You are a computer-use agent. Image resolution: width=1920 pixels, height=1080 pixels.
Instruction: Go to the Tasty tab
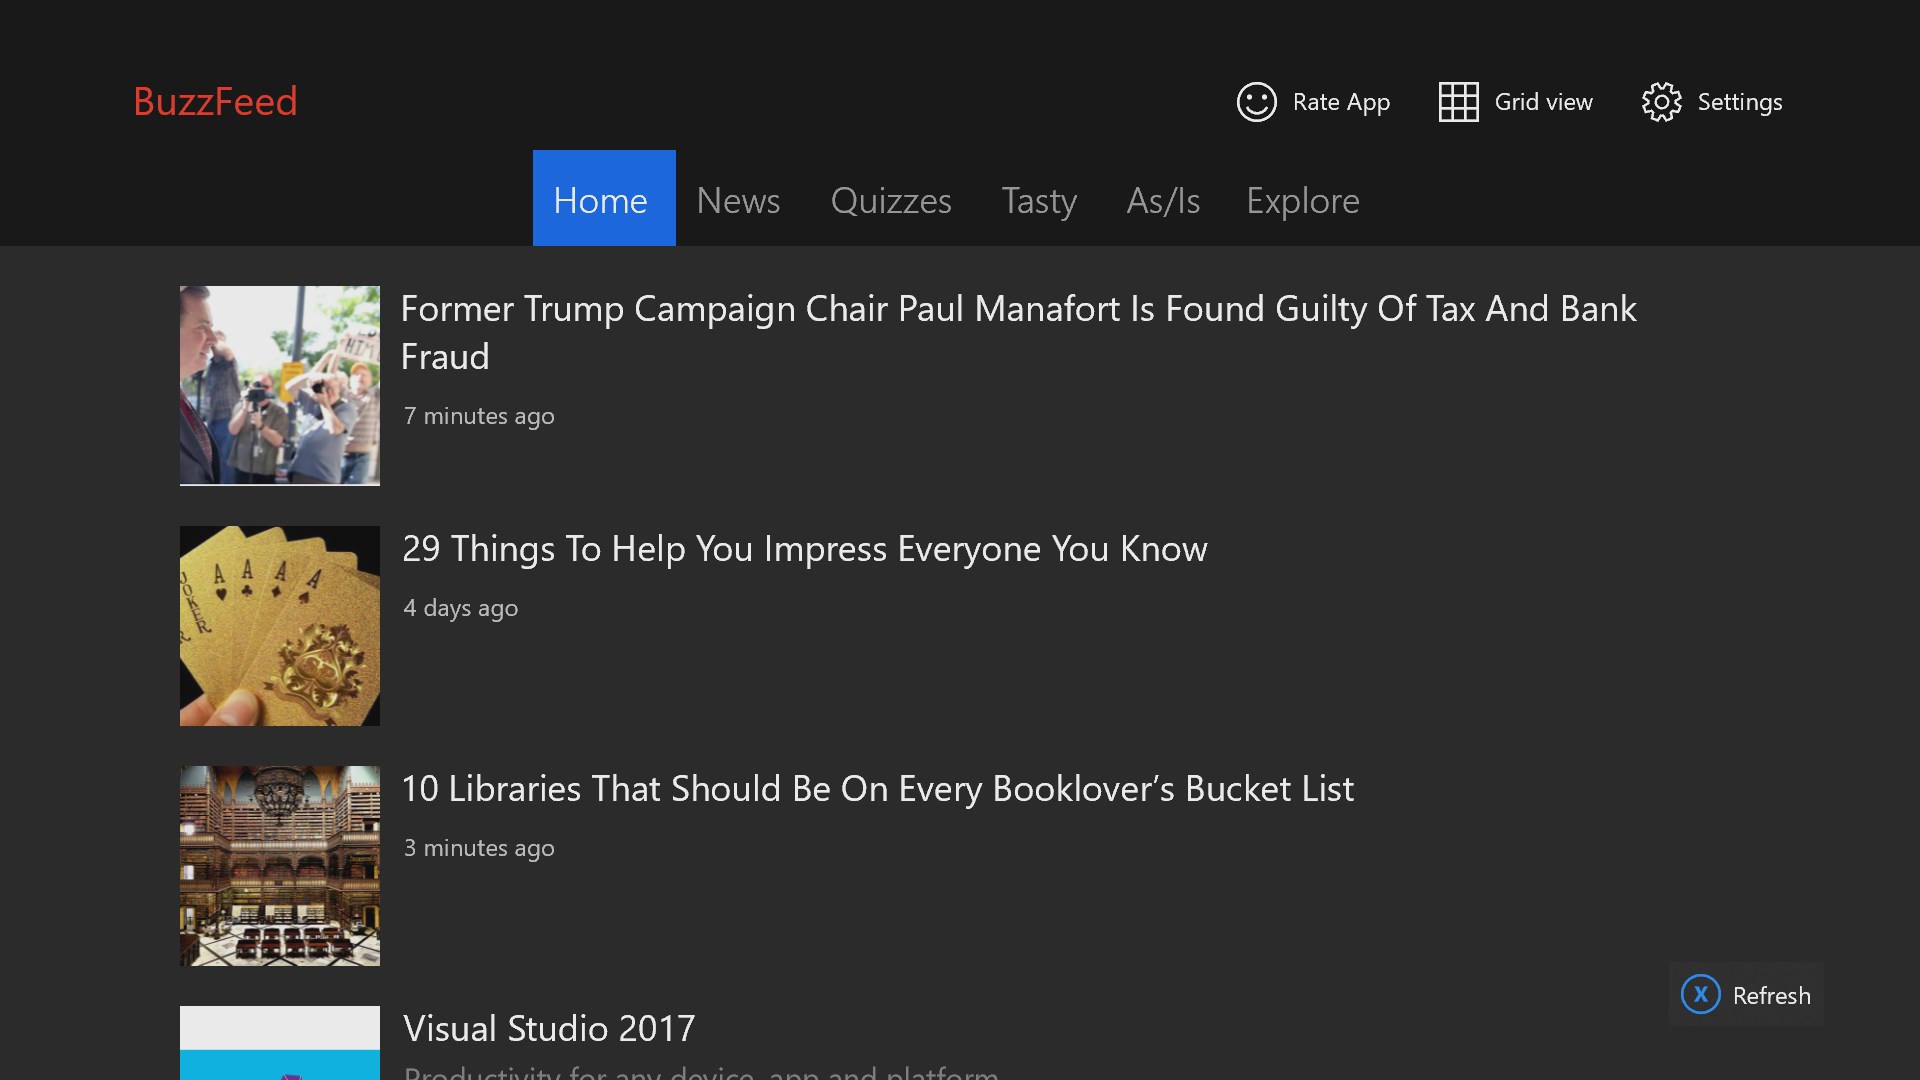(1039, 201)
